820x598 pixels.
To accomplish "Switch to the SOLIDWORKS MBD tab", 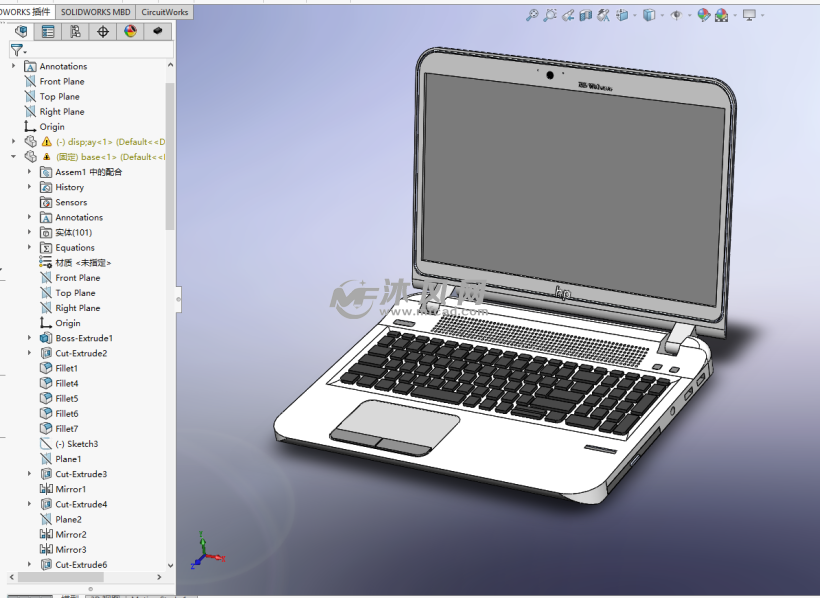I will point(95,12).
